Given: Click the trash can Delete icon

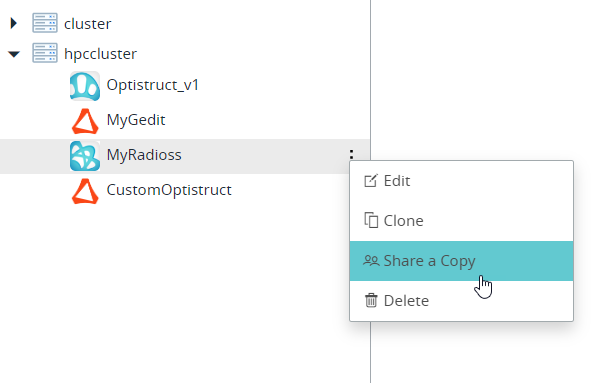Looking at the screenshot, I should pos(371,300).
